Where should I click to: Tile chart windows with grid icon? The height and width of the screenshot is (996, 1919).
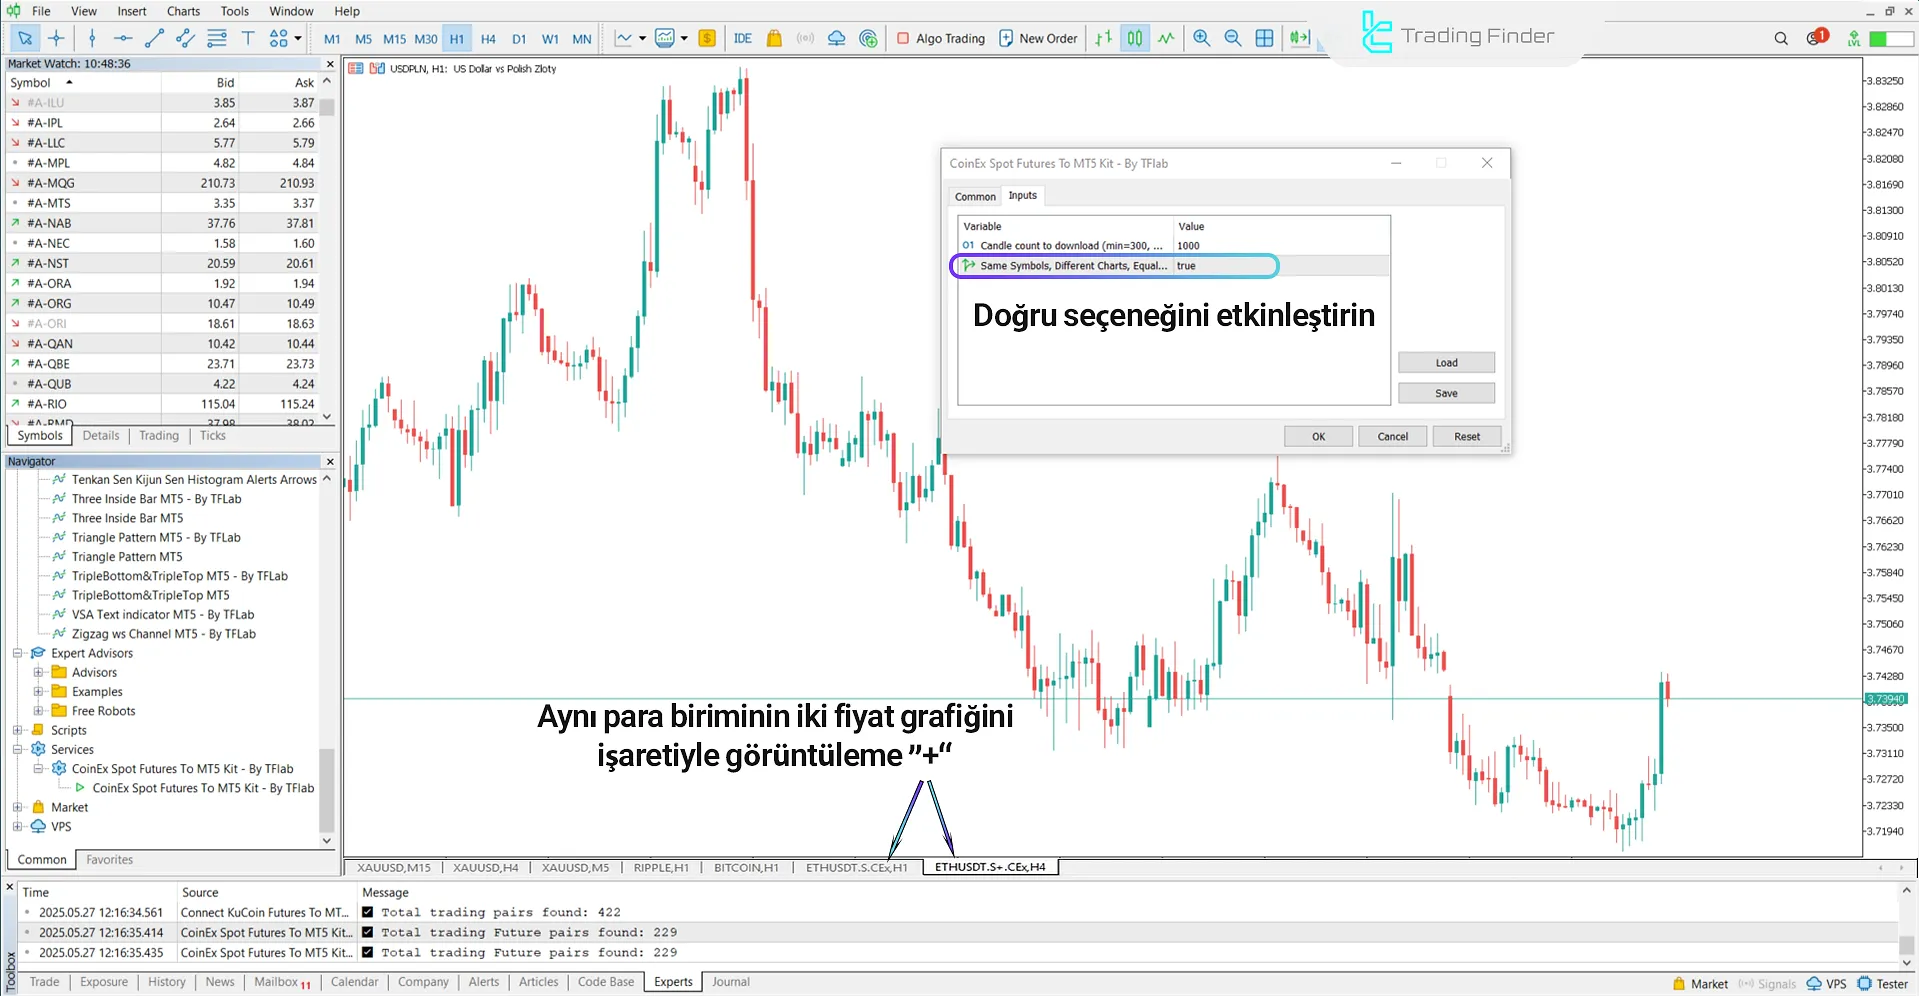(x=1264, y=38)
